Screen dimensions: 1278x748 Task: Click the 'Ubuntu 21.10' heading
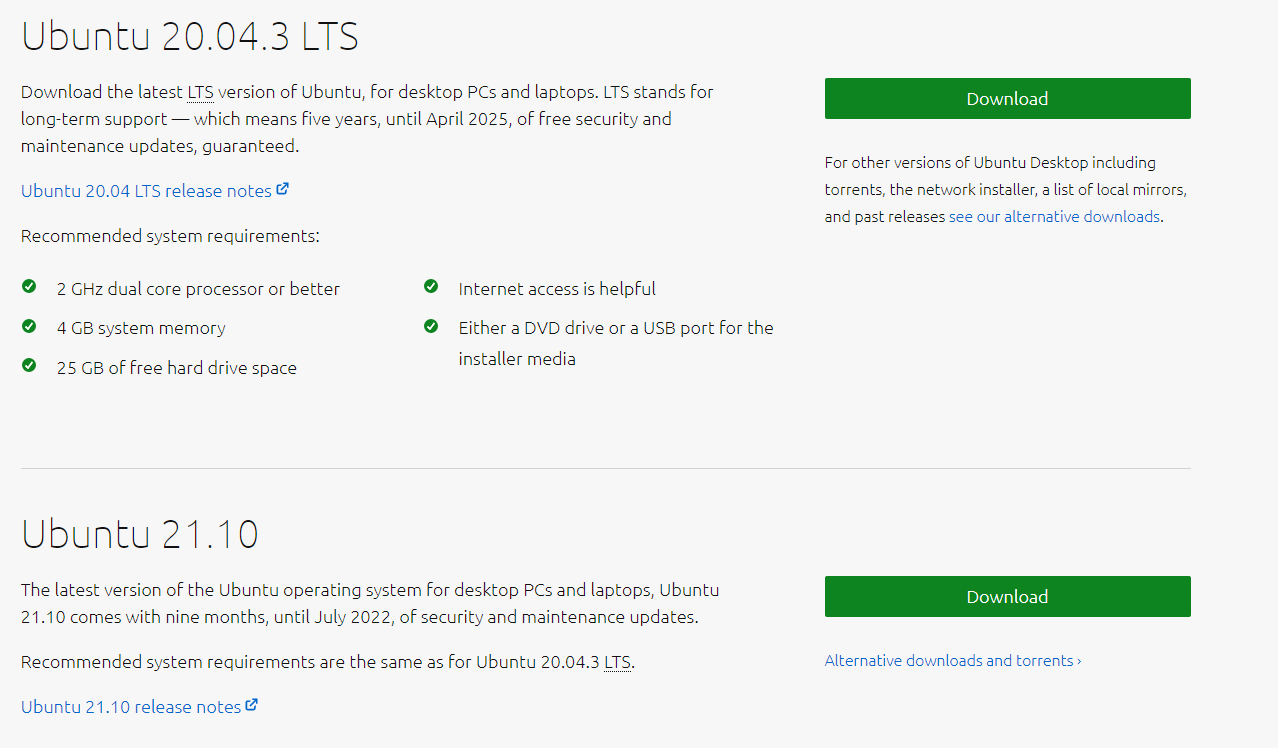tap(140, 534)
